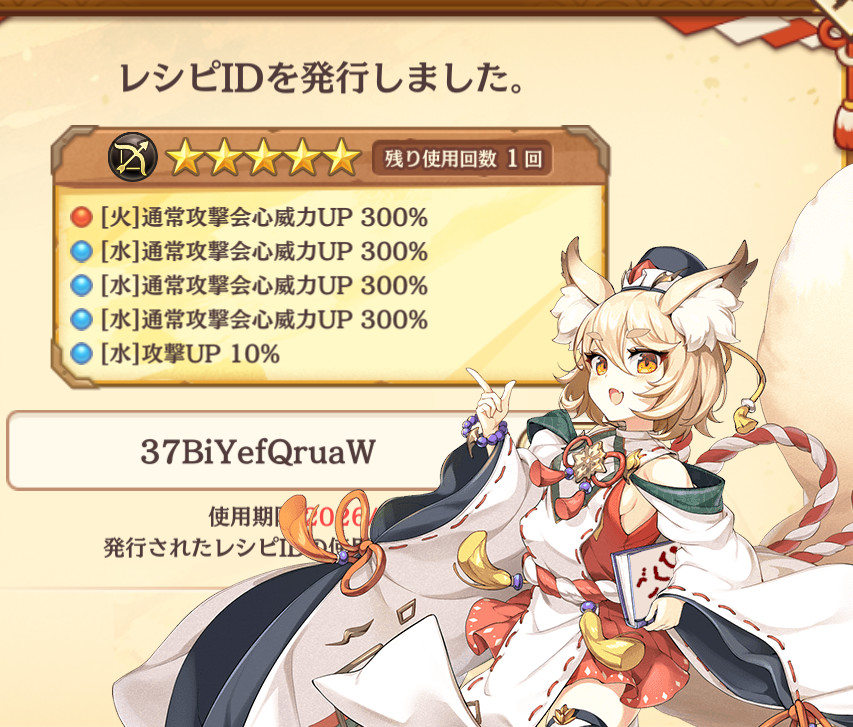Click the blue orb beside [水]攻撃UP 10%
This screenshot has height=727, width=853.
tap(82, 354)
